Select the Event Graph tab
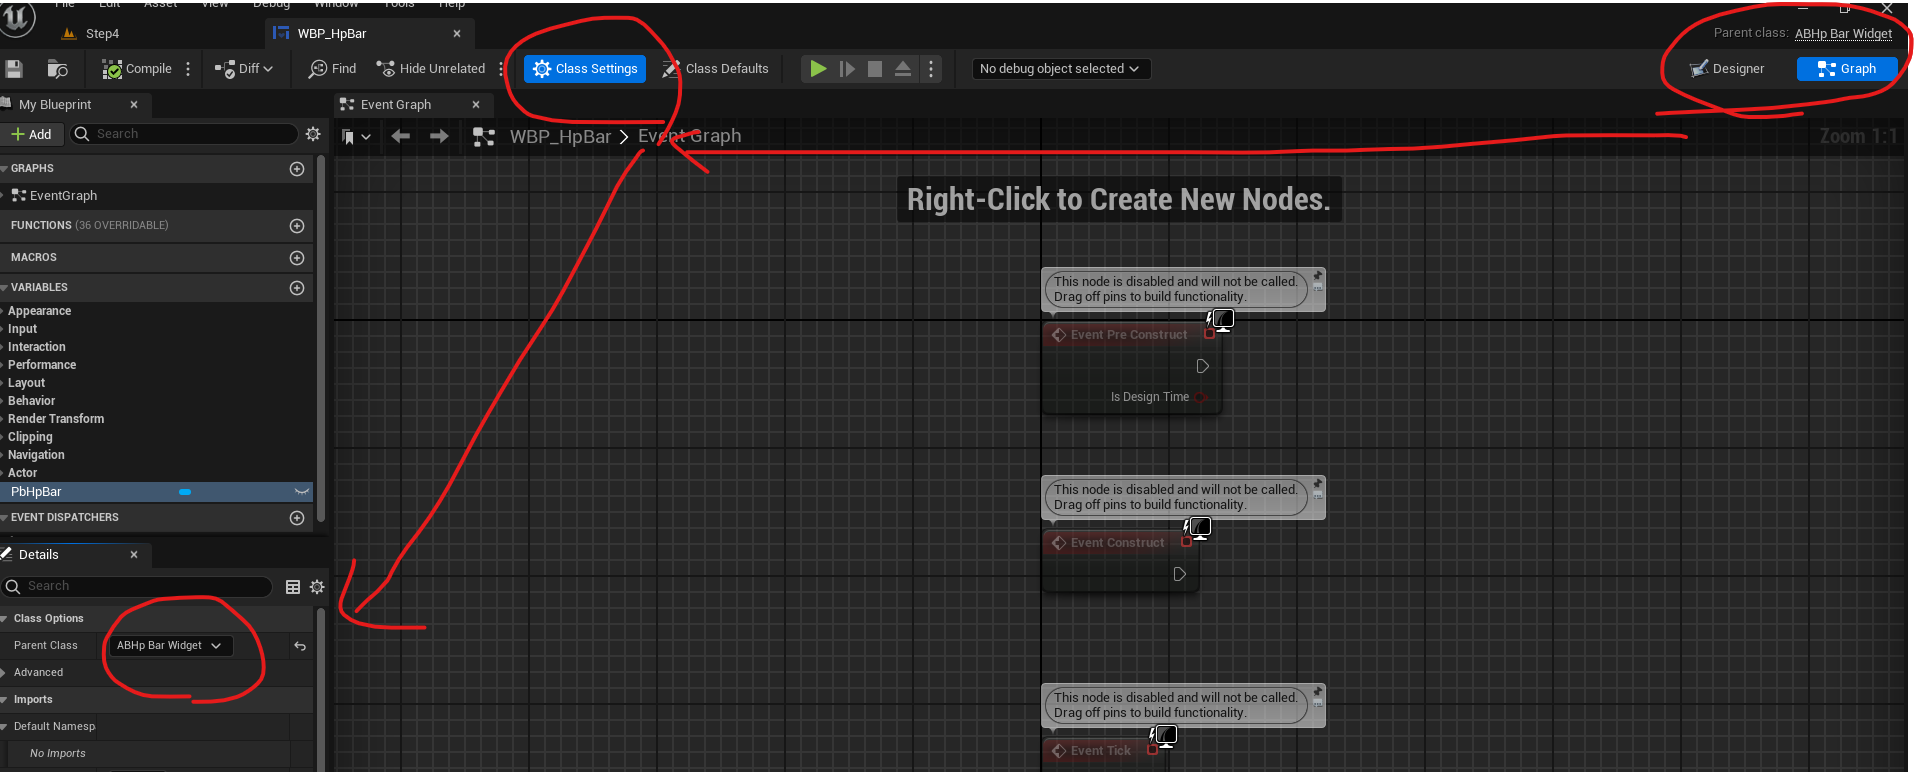1915x772 pixels. [x=395, y=105]
